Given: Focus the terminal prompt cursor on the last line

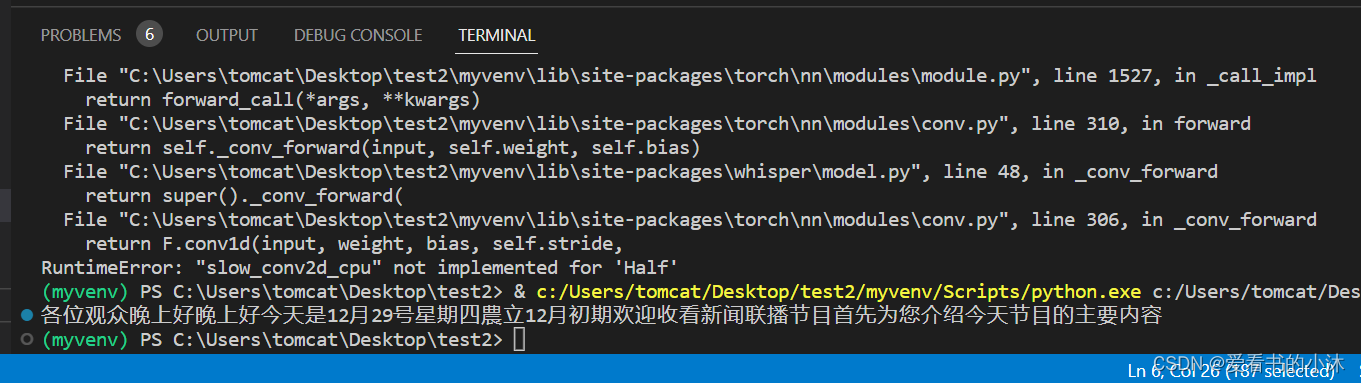Looking at the screenshot, I should (517, 341).
